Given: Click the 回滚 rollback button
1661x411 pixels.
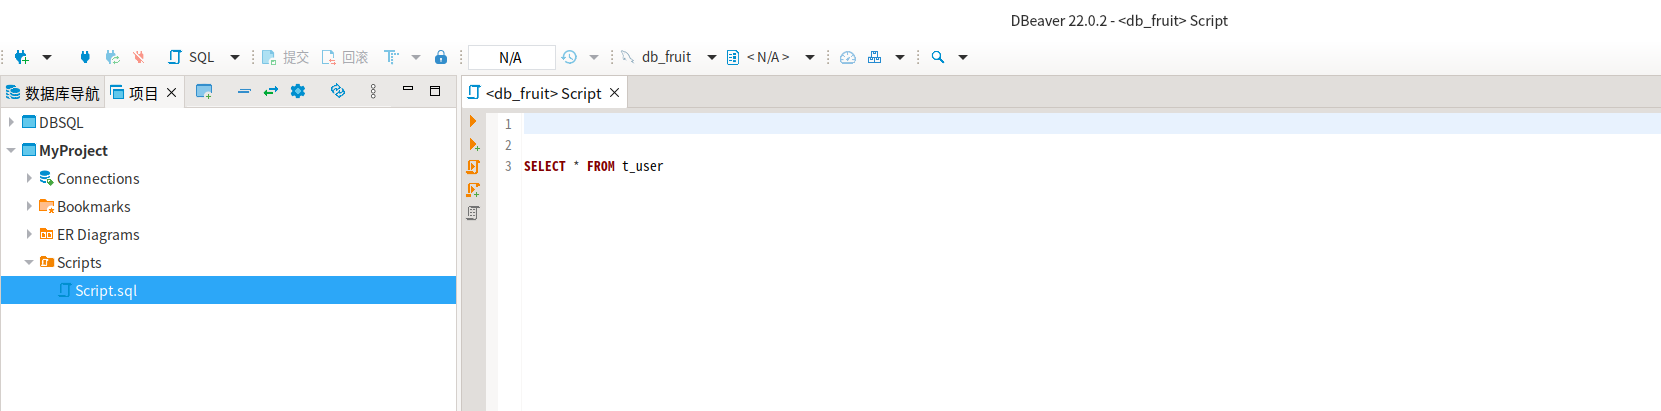Looking at the screenshot, I should [344, 57].
